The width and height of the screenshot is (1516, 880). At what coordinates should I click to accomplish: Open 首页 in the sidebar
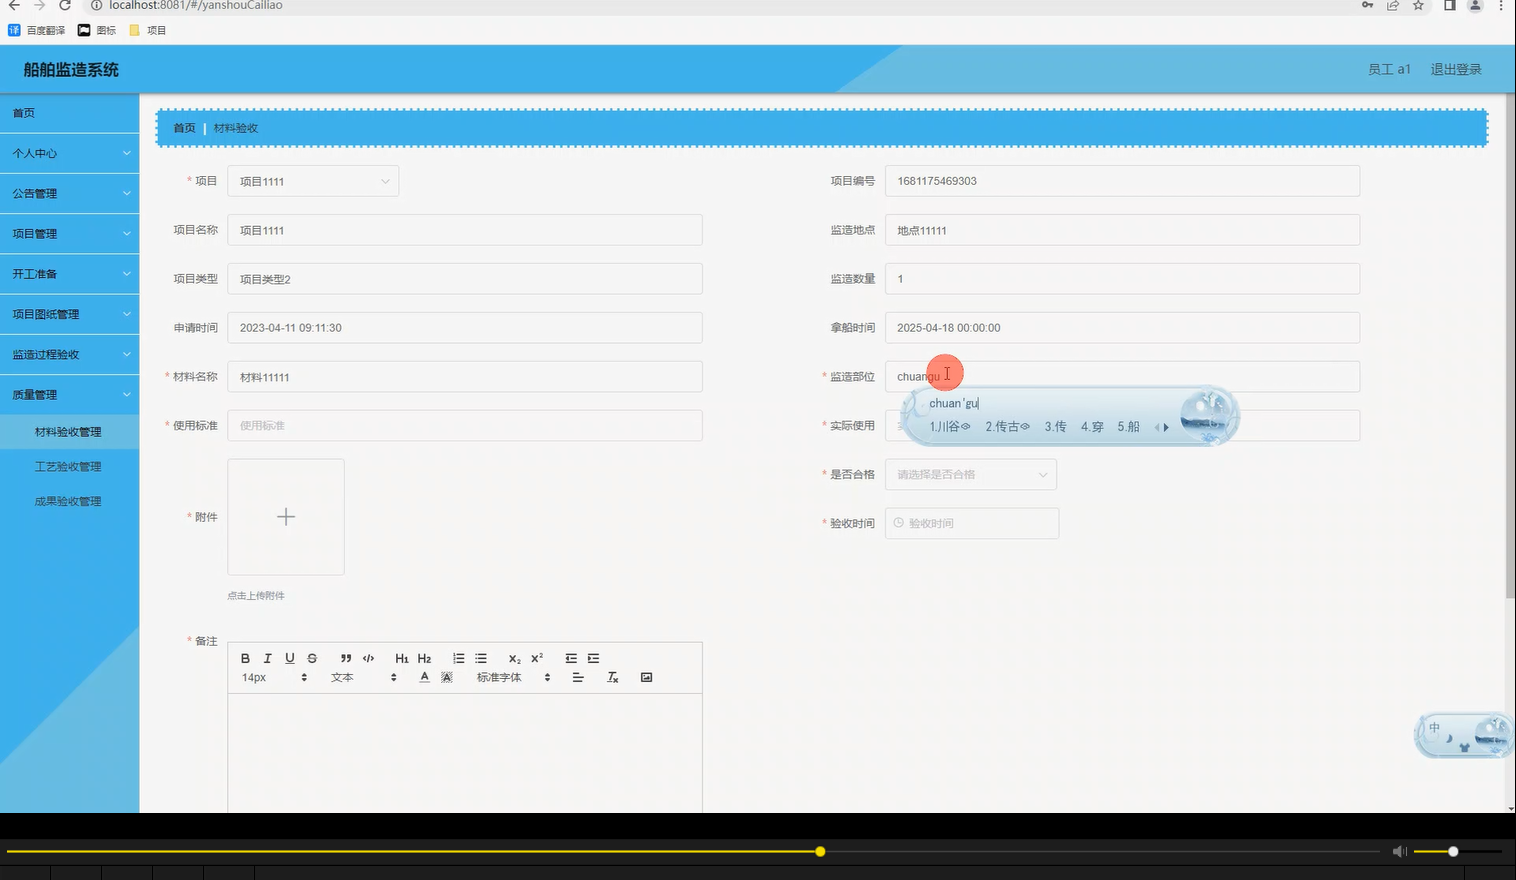pyautogui.click(x=69, y=113)
